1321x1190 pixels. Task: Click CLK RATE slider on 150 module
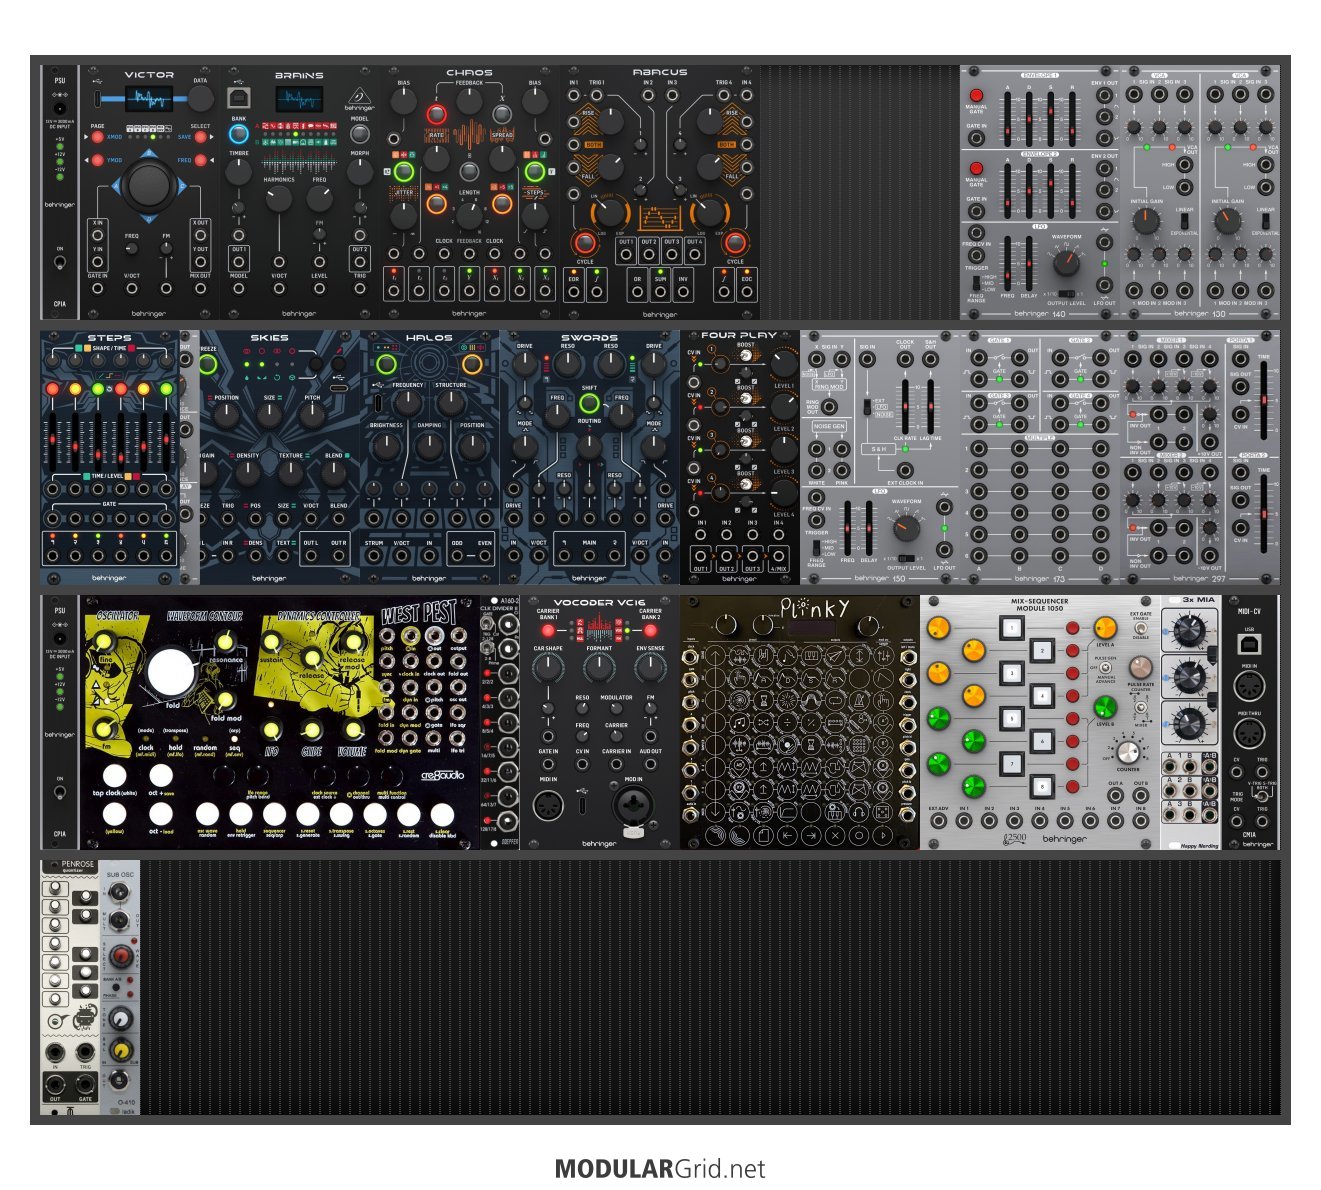pos(905,406)
